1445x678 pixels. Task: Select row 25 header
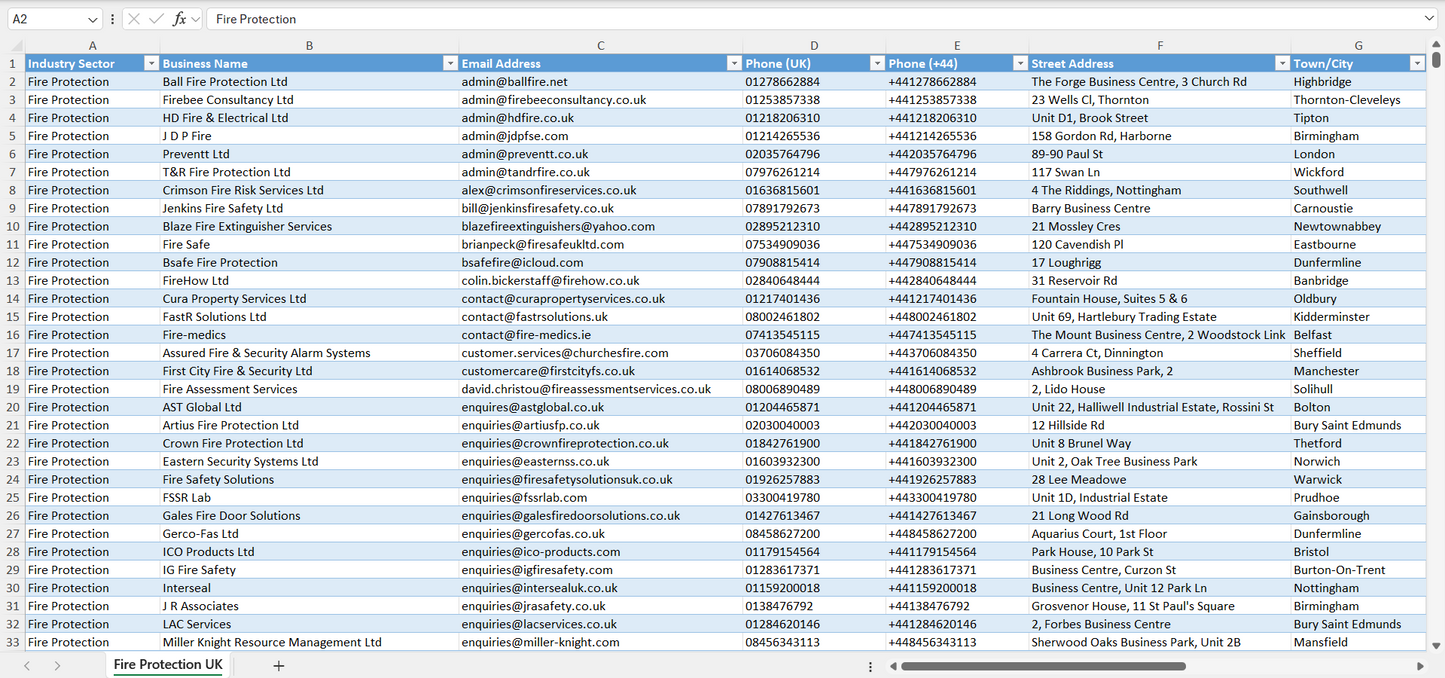[x=13, y=497]
